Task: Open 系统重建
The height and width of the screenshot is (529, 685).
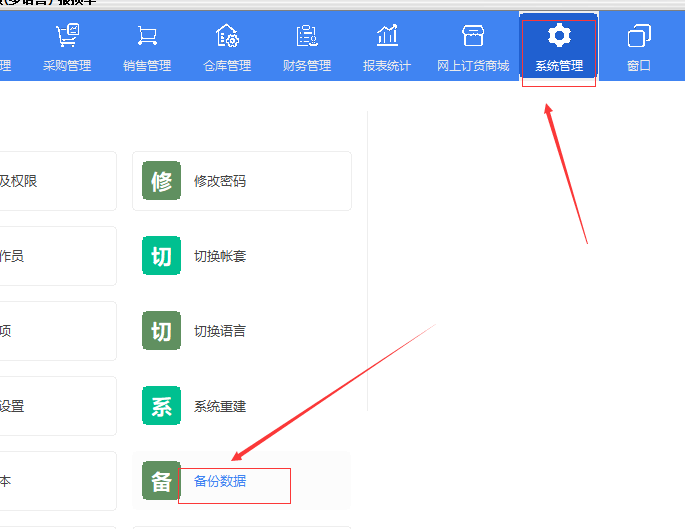Action: click(x=220, y=406)
